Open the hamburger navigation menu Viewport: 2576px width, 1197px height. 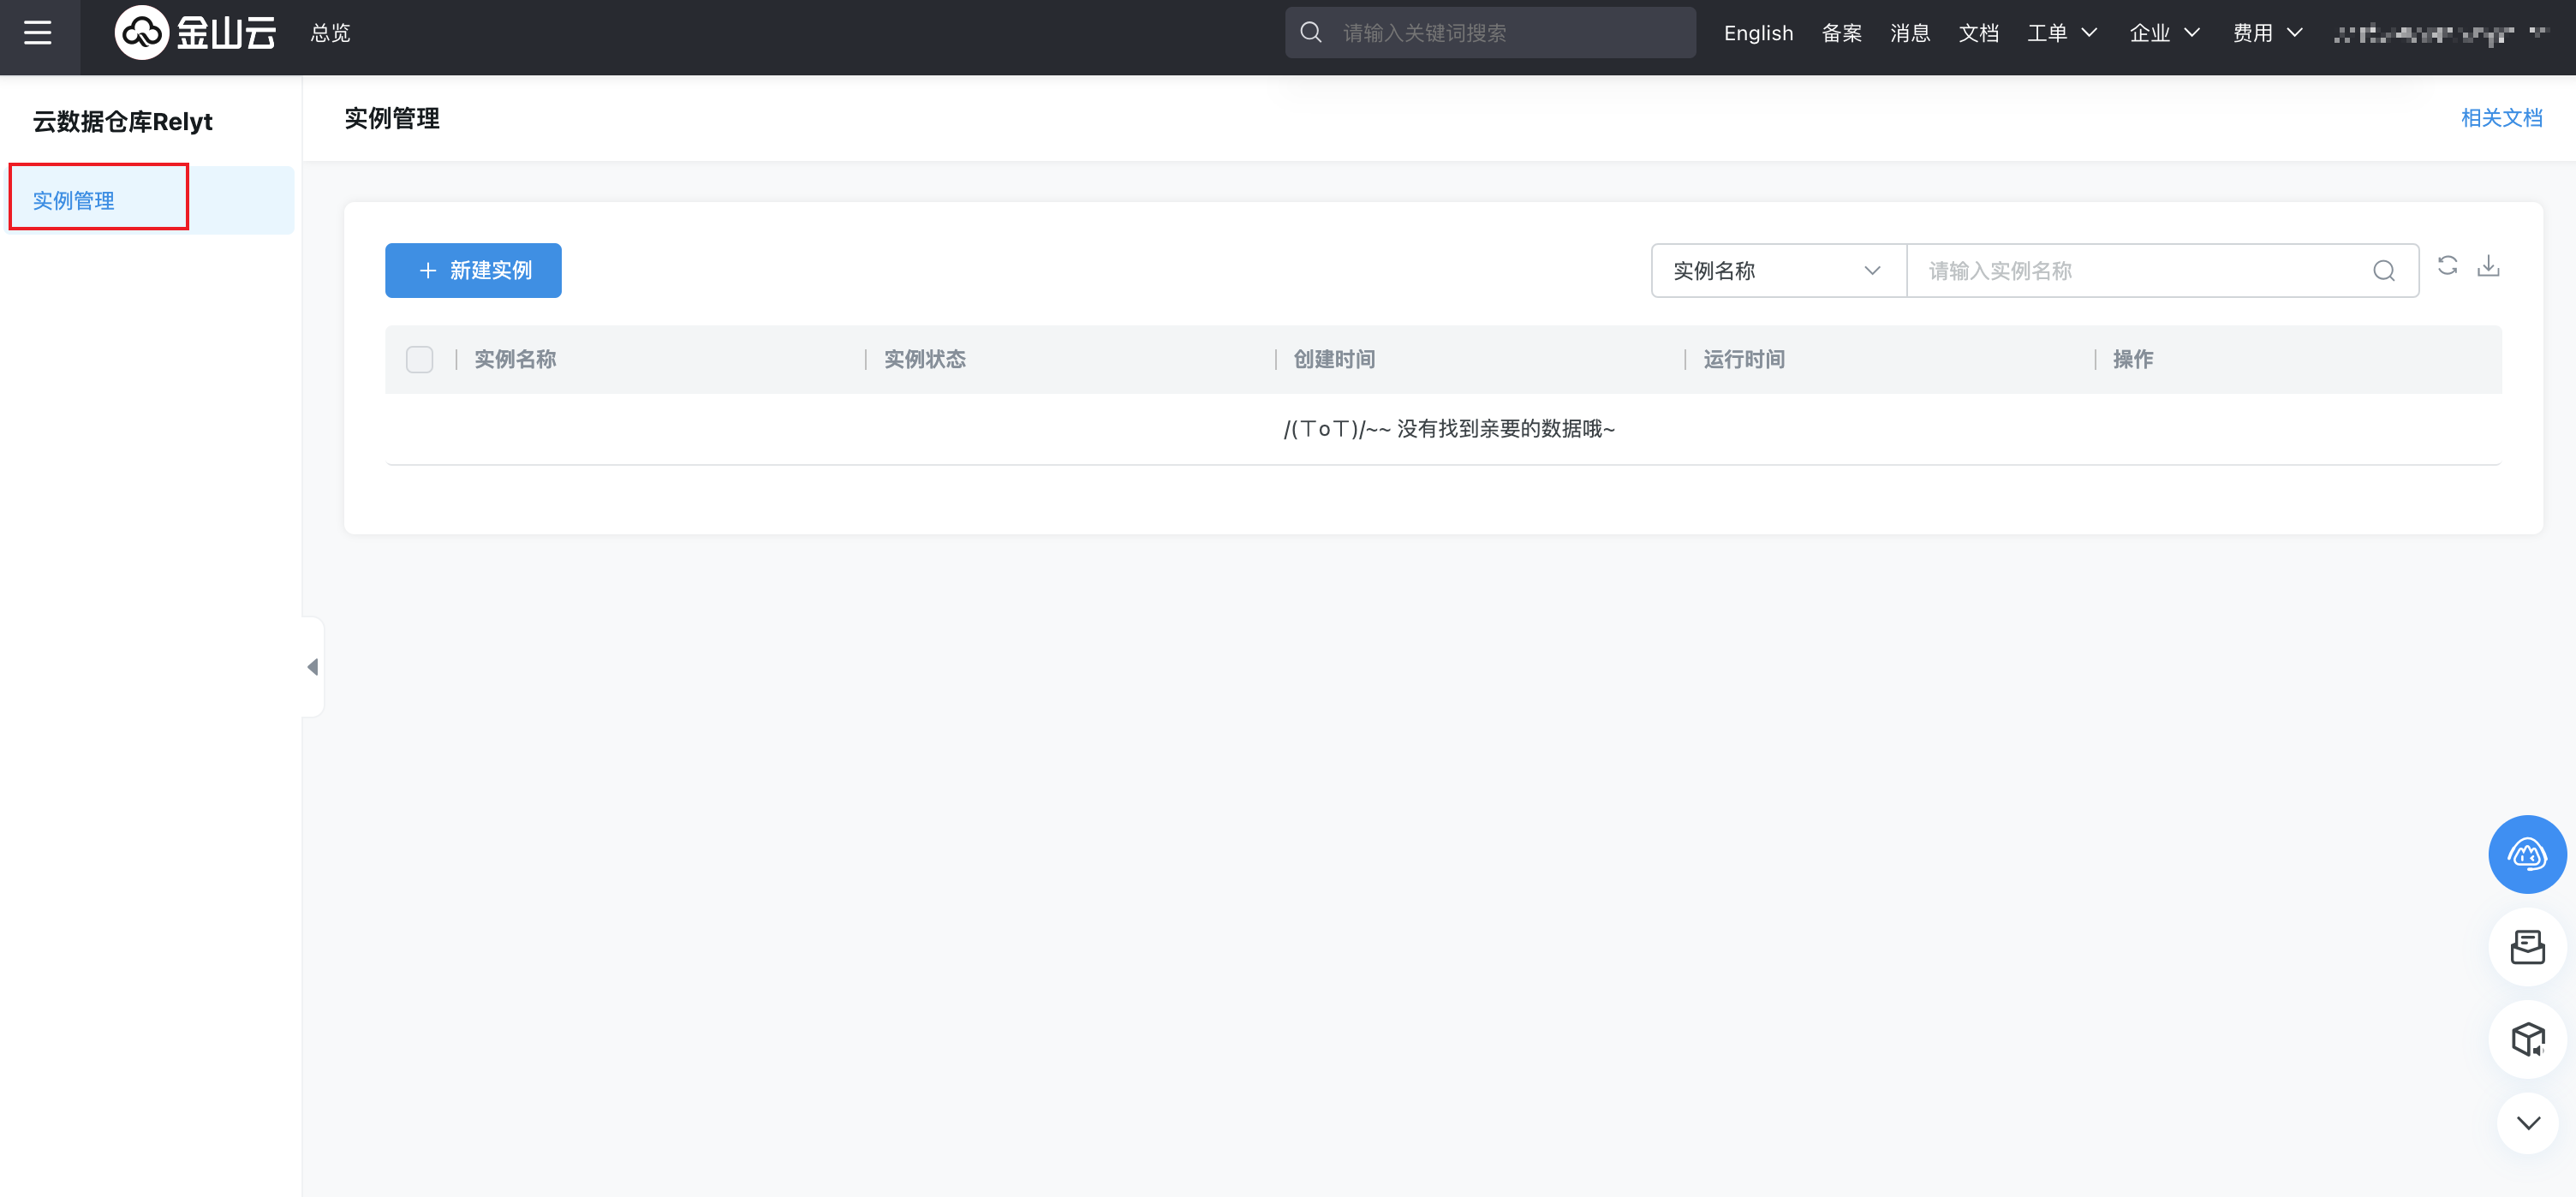[38, 33]
